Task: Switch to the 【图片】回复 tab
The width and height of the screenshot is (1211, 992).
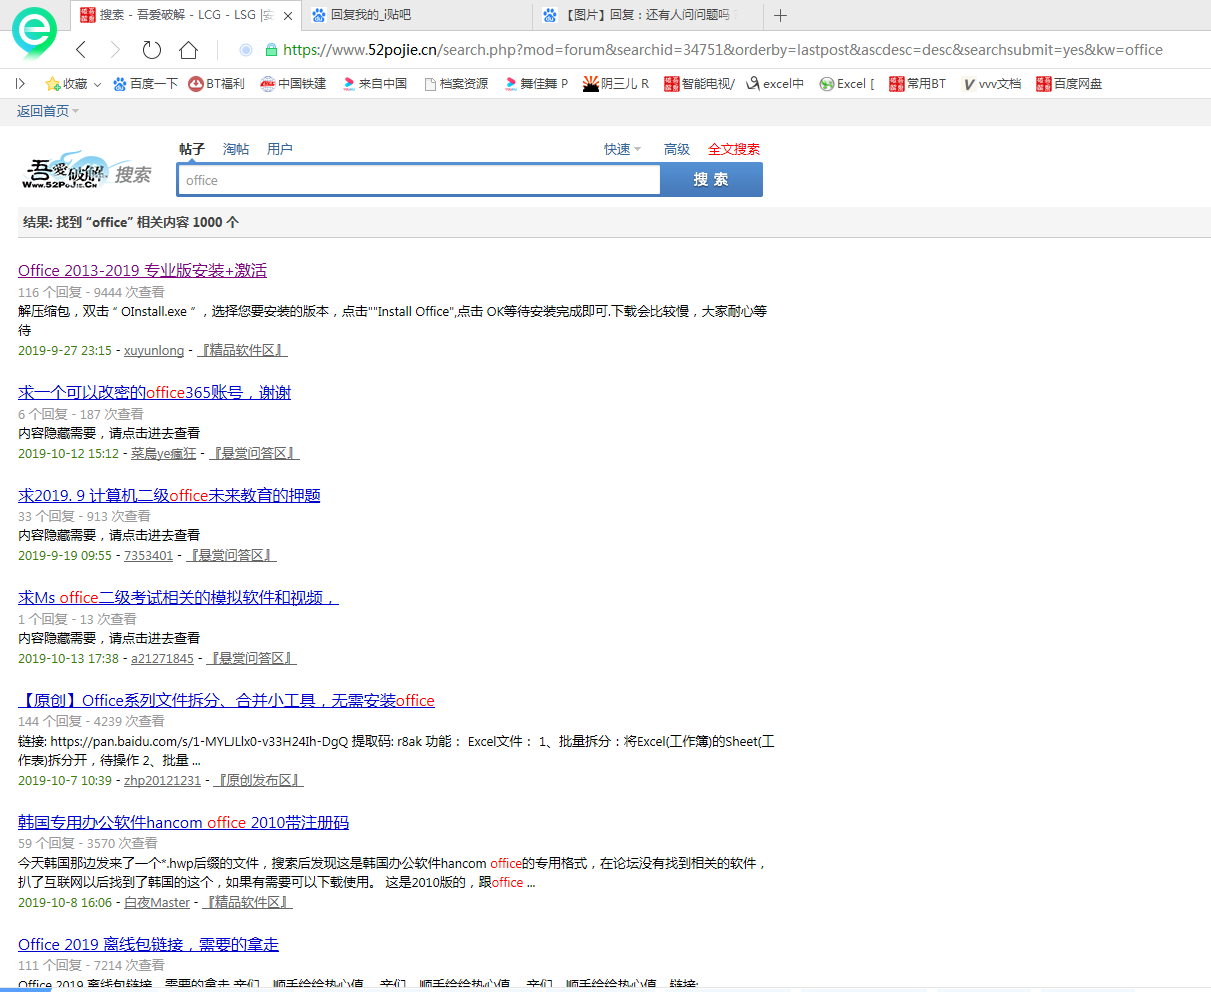Action: pyautogui.click(x=648, y=15)
